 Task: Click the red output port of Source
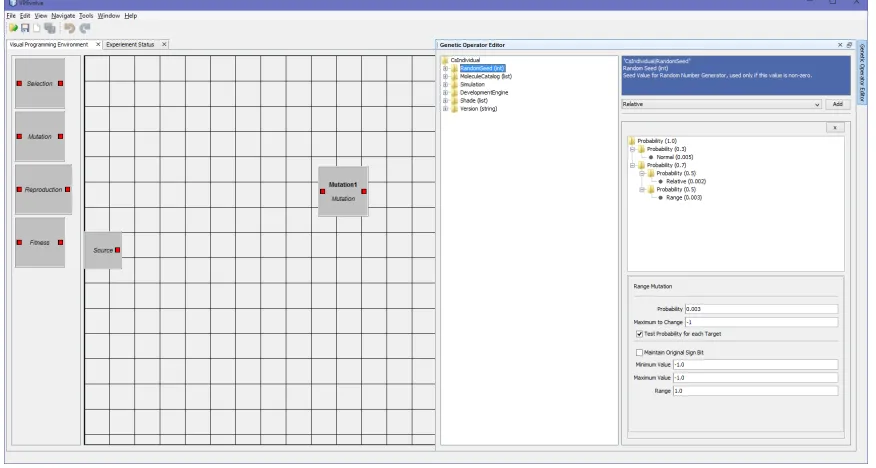tap(117, 250)
